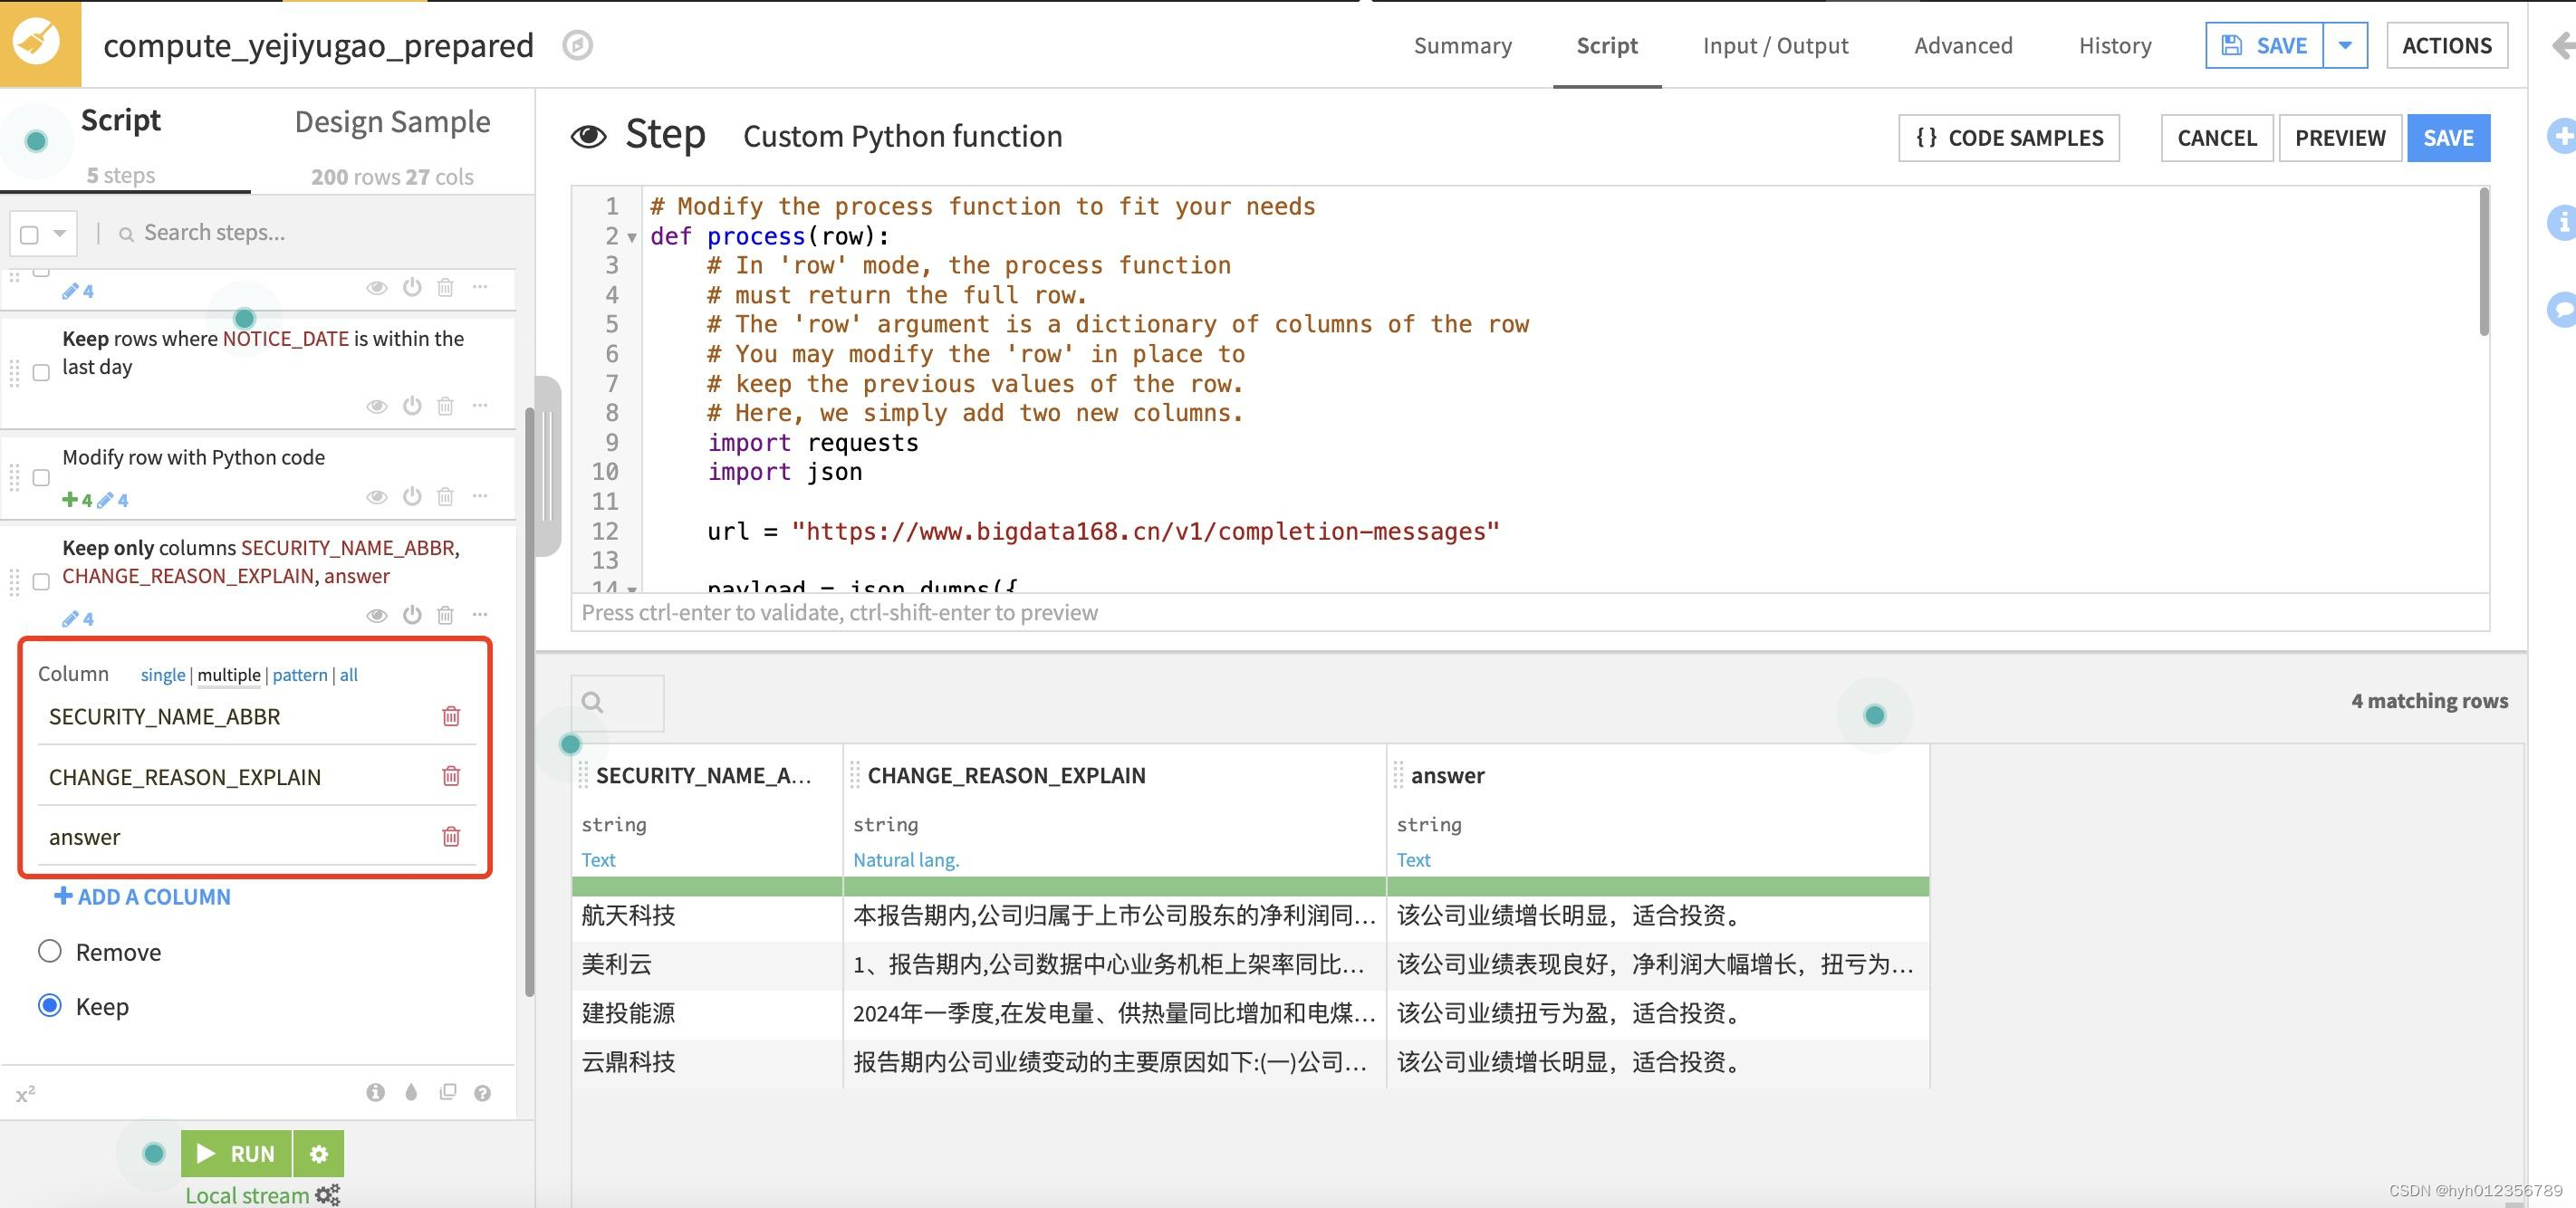Switch to the Input / Output tab
Image resolution: width=2576 pixels, height=1208 pixels.
(x=1775, y=45)
